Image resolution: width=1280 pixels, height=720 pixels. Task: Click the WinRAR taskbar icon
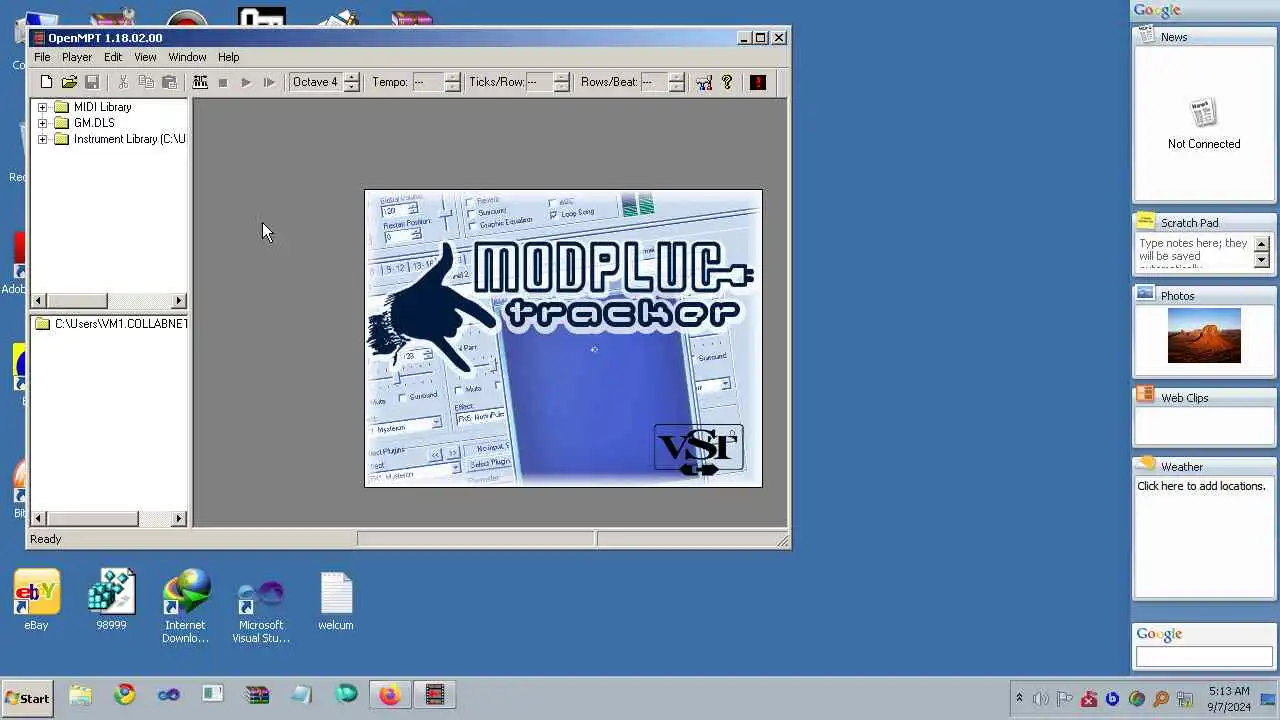coord(257,695)
